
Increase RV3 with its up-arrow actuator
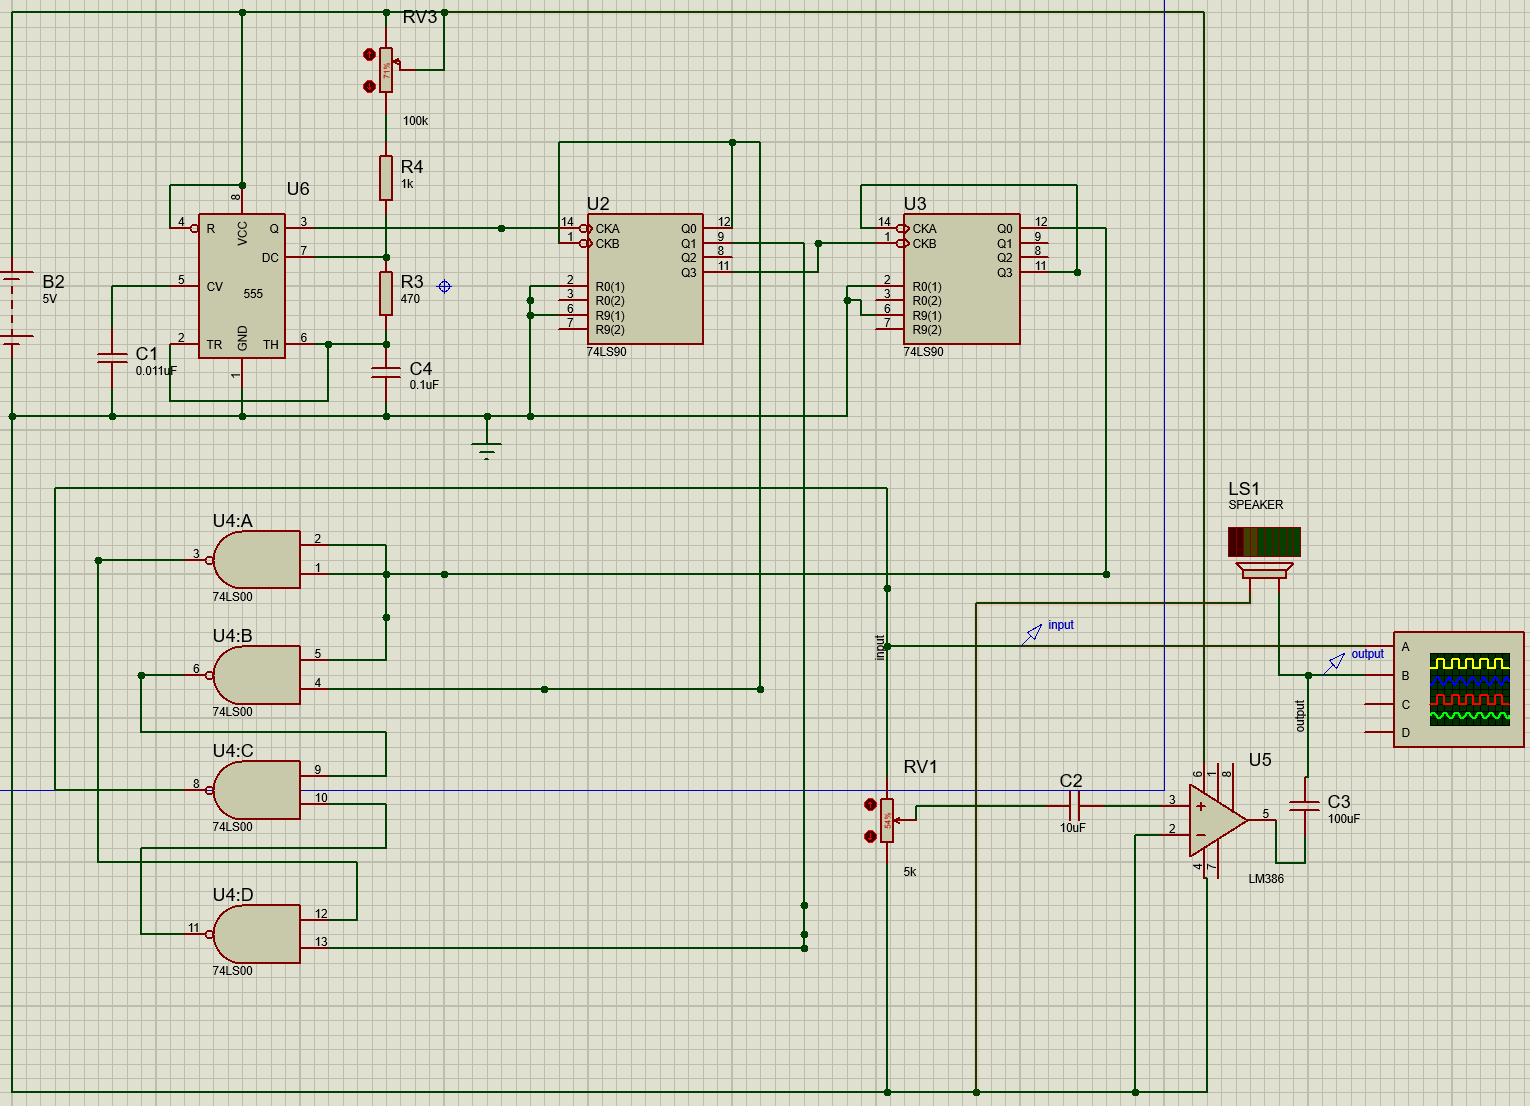pos(369,55)
